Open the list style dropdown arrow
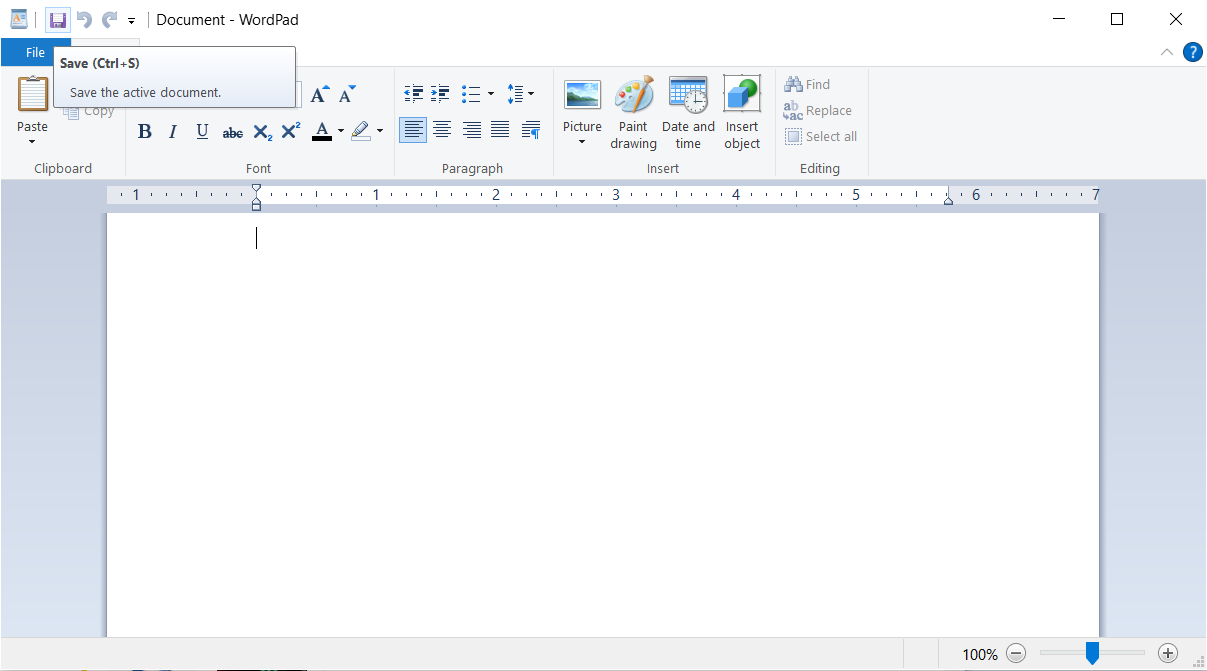Viewport: 1207px width, 671px height. 491,94
